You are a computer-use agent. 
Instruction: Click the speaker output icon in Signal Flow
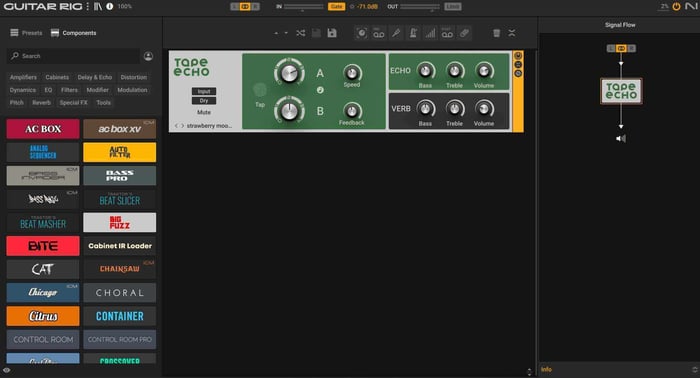click(x=621, y=139)
